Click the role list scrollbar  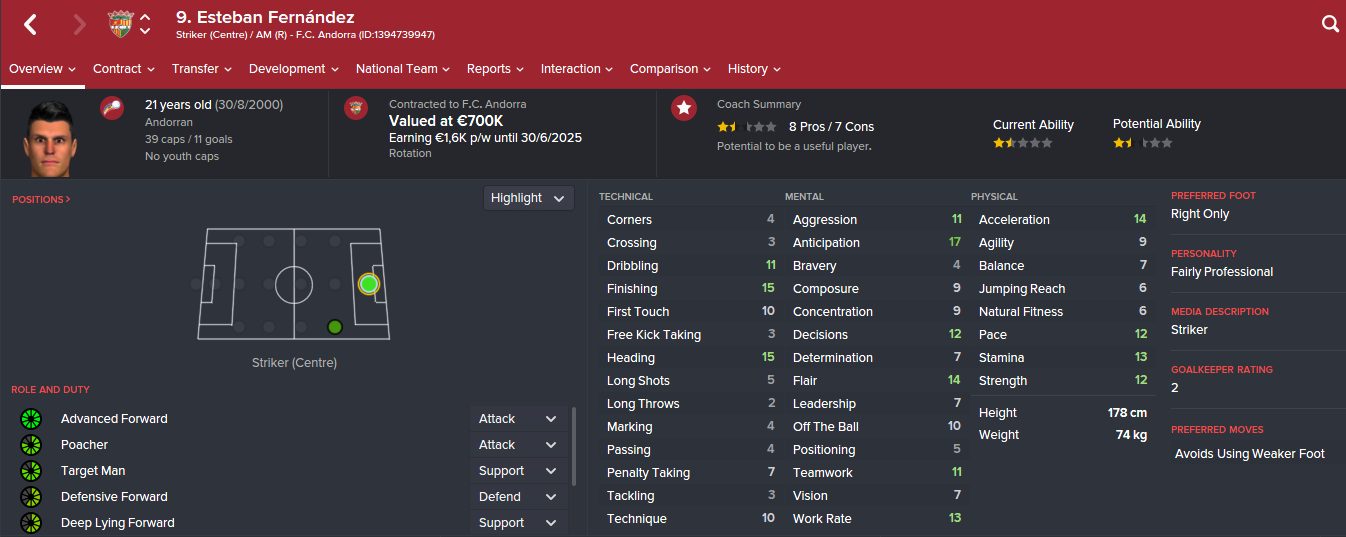573,446
